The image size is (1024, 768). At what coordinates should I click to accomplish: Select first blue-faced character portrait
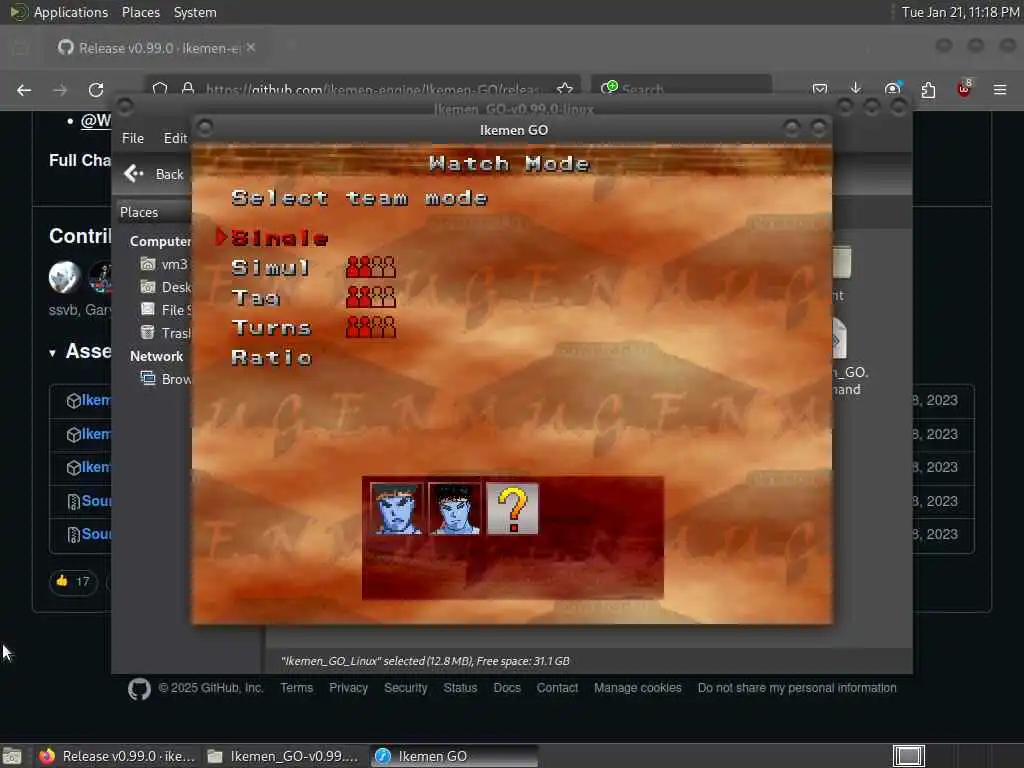[396, 509]
